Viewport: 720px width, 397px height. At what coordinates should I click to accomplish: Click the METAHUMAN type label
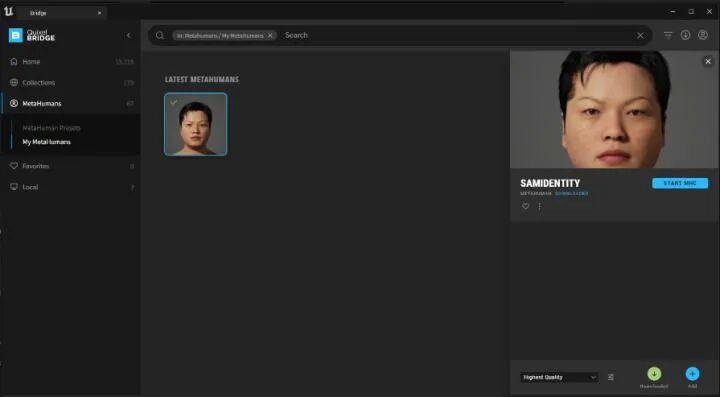pos(536,194)
